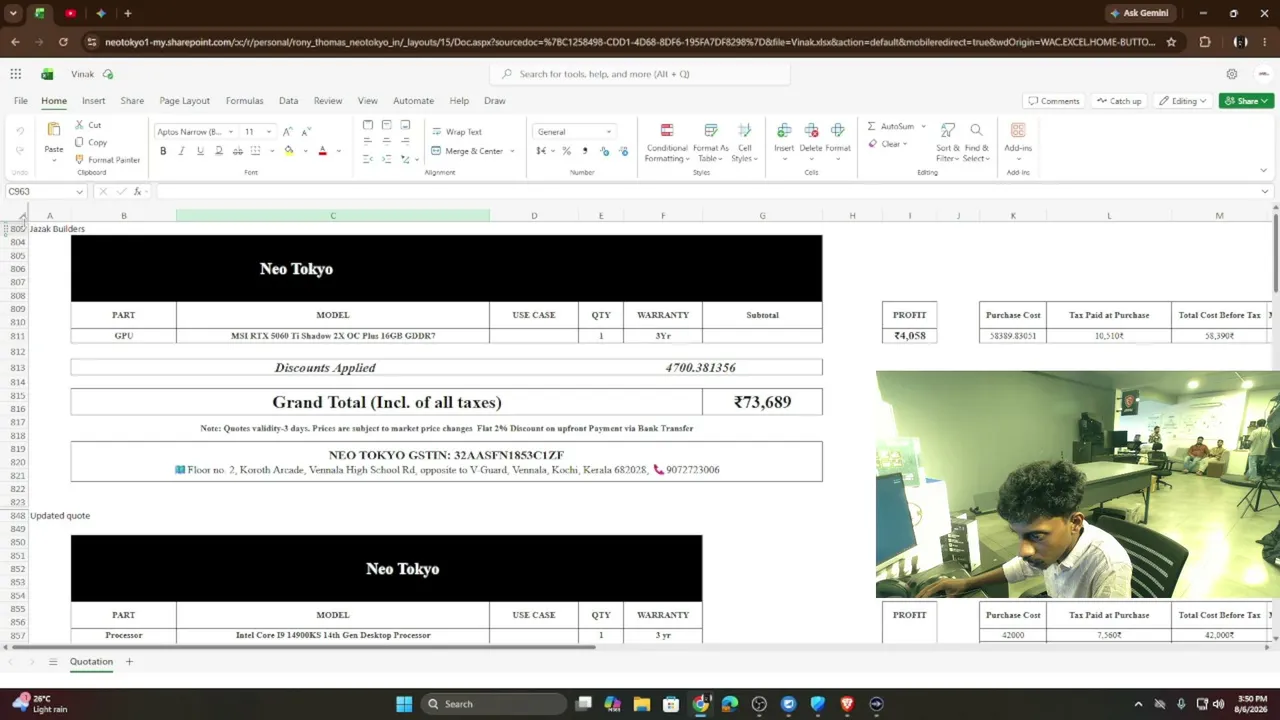Open all sheets list icon
The image size is (1280, 720).
[53, 662]
